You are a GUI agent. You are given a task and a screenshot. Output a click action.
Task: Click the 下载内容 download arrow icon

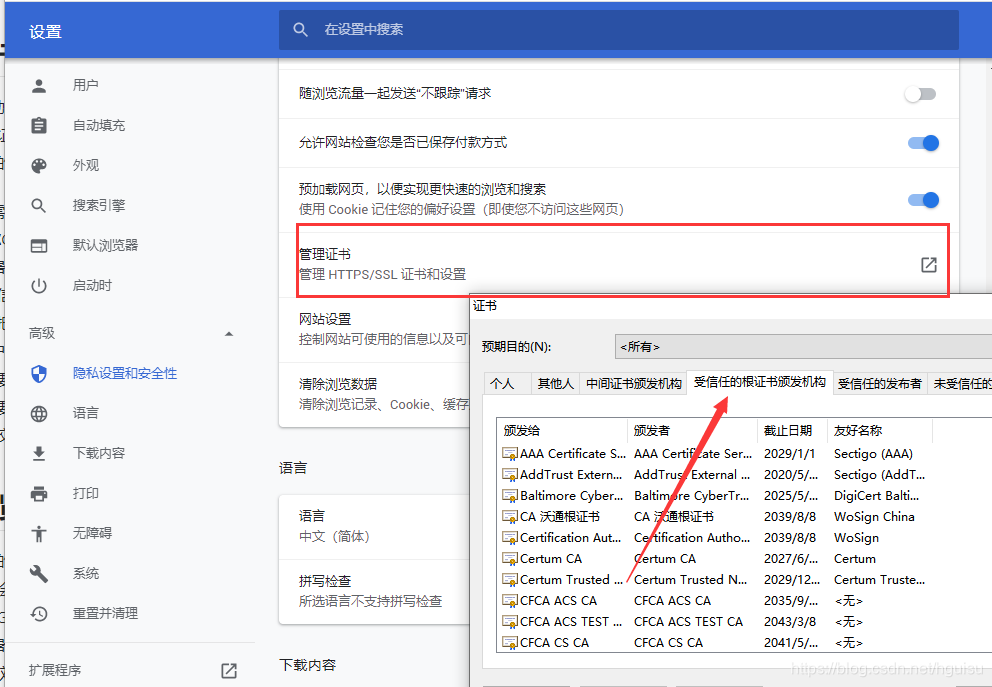point(39,454)
